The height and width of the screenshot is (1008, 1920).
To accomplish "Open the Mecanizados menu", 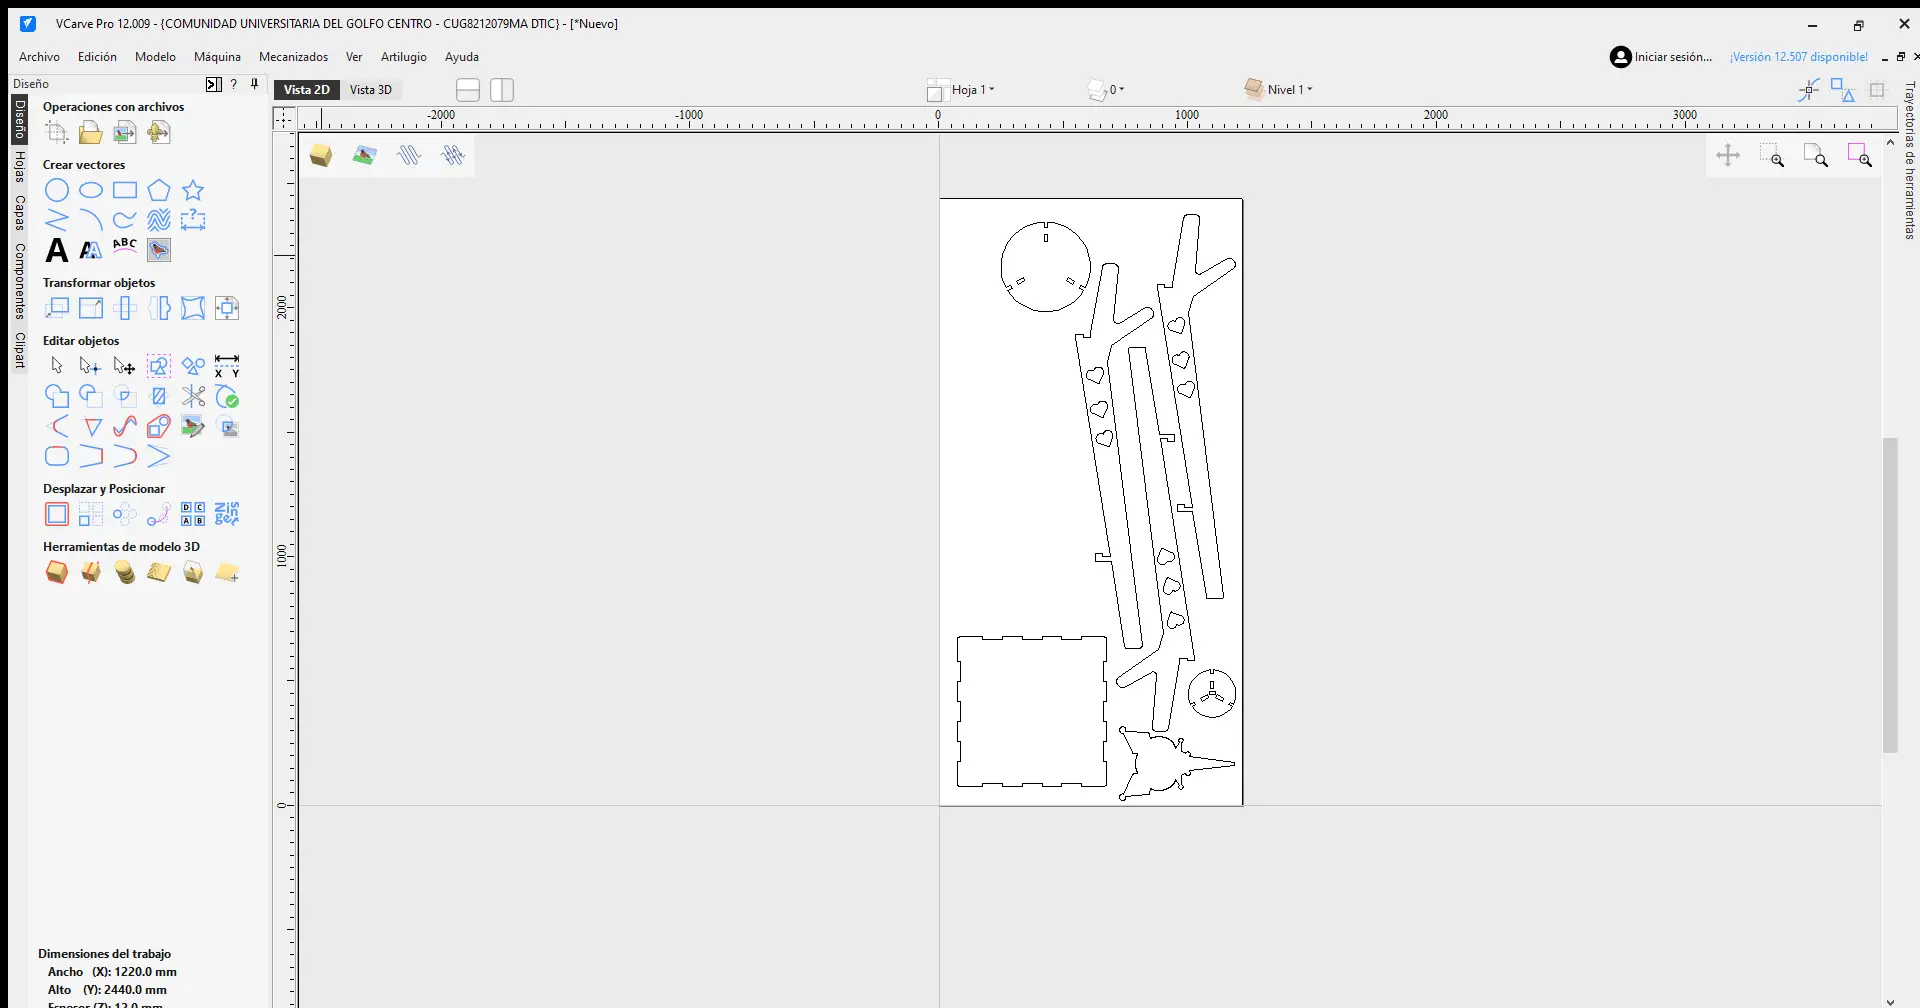I will click(293, 57).
